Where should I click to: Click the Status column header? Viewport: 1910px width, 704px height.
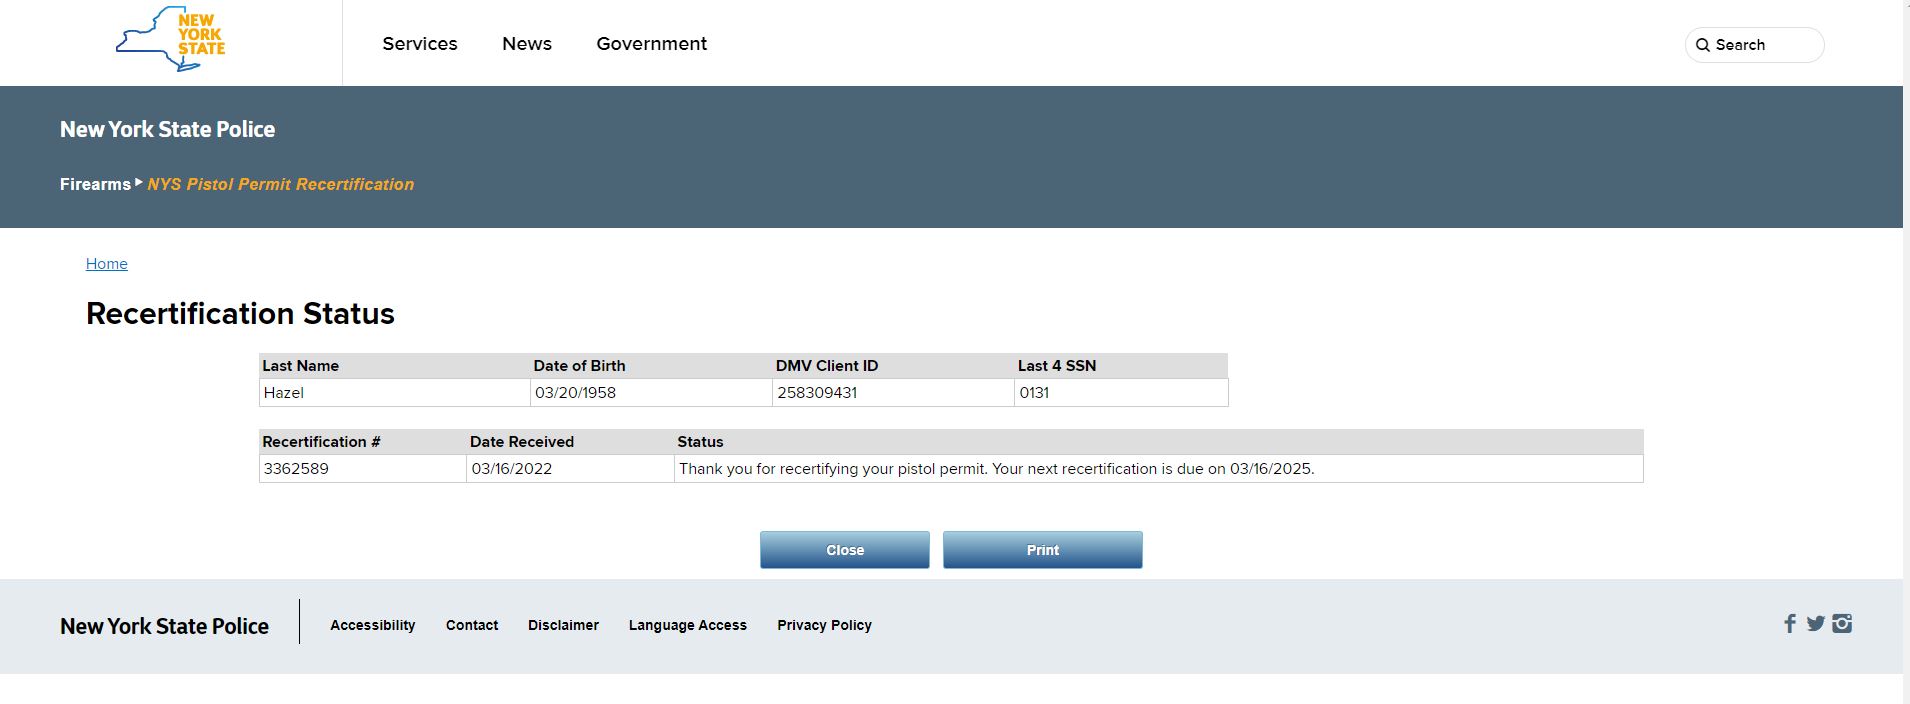point(700,442)
